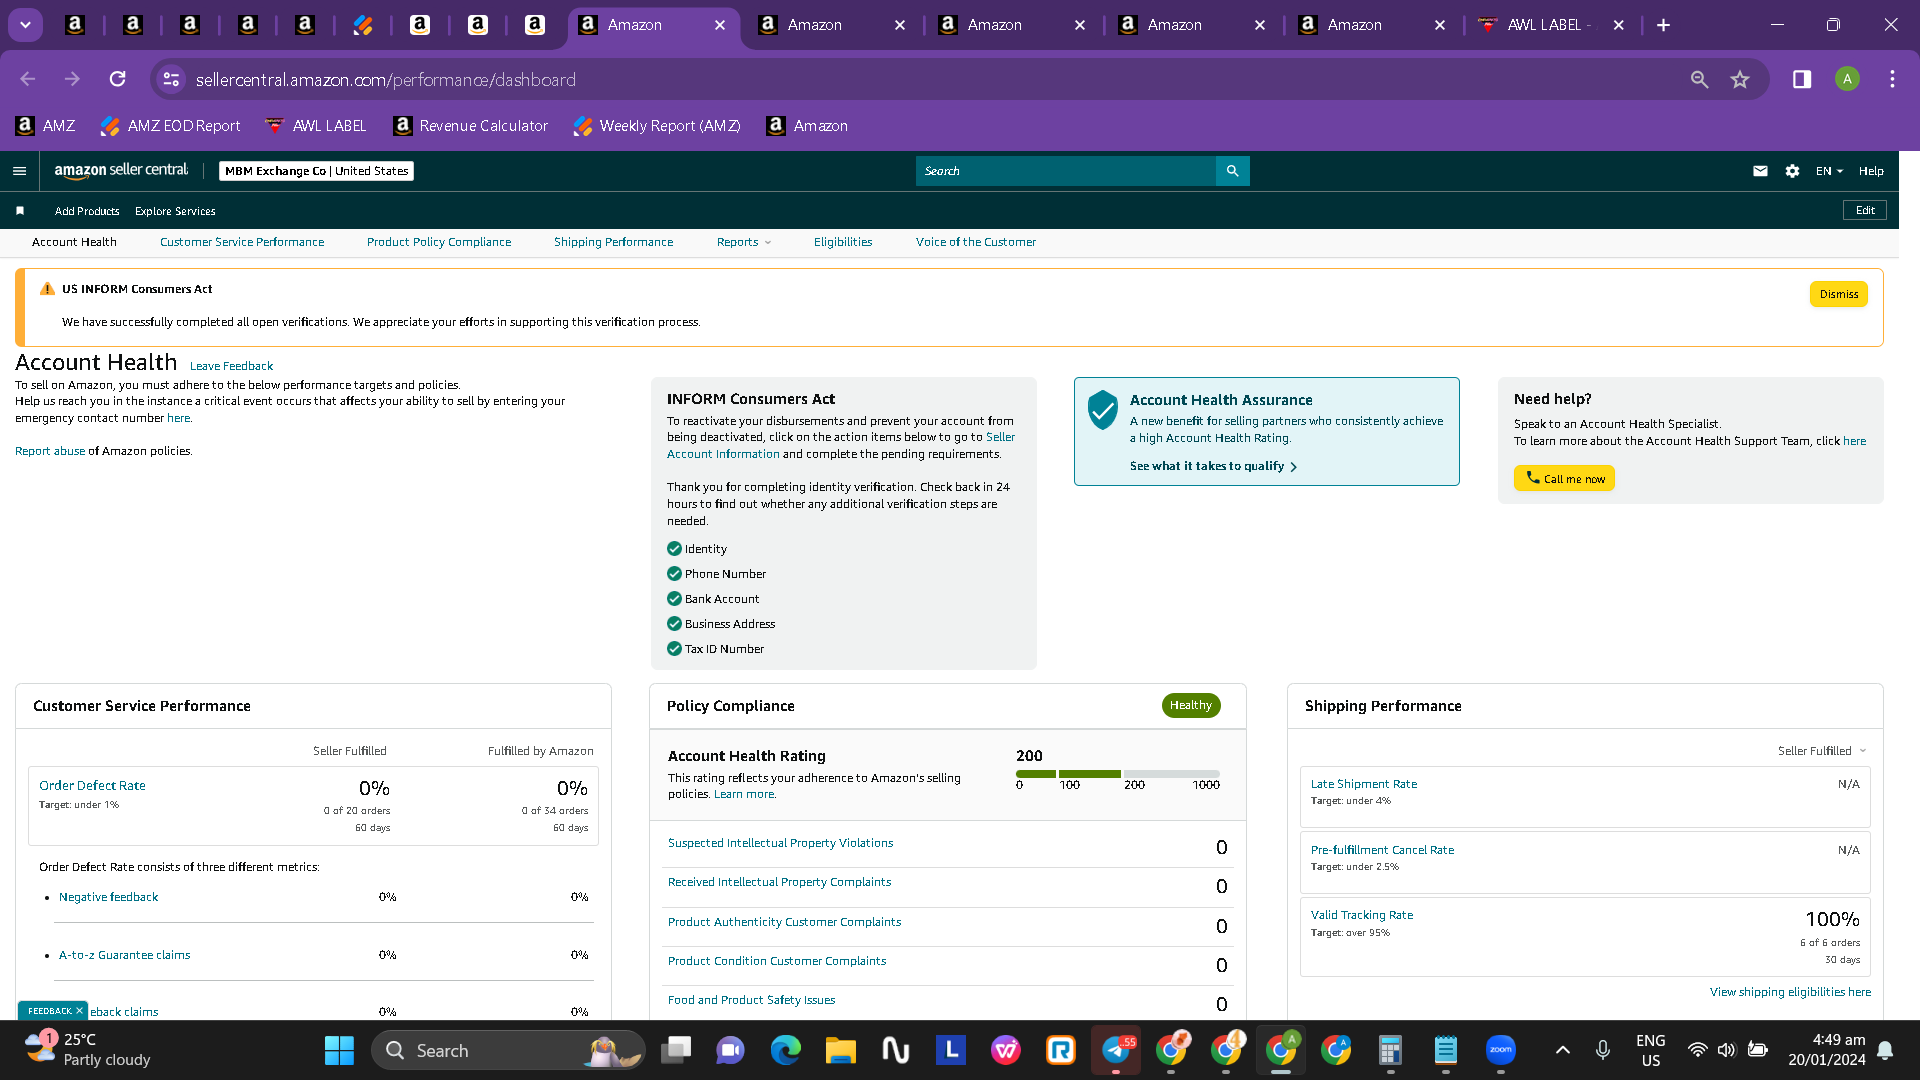This screenshot has width=1920, height=1080.
Task: Open the Windows Start menu
Action: tap(339, 1050)
